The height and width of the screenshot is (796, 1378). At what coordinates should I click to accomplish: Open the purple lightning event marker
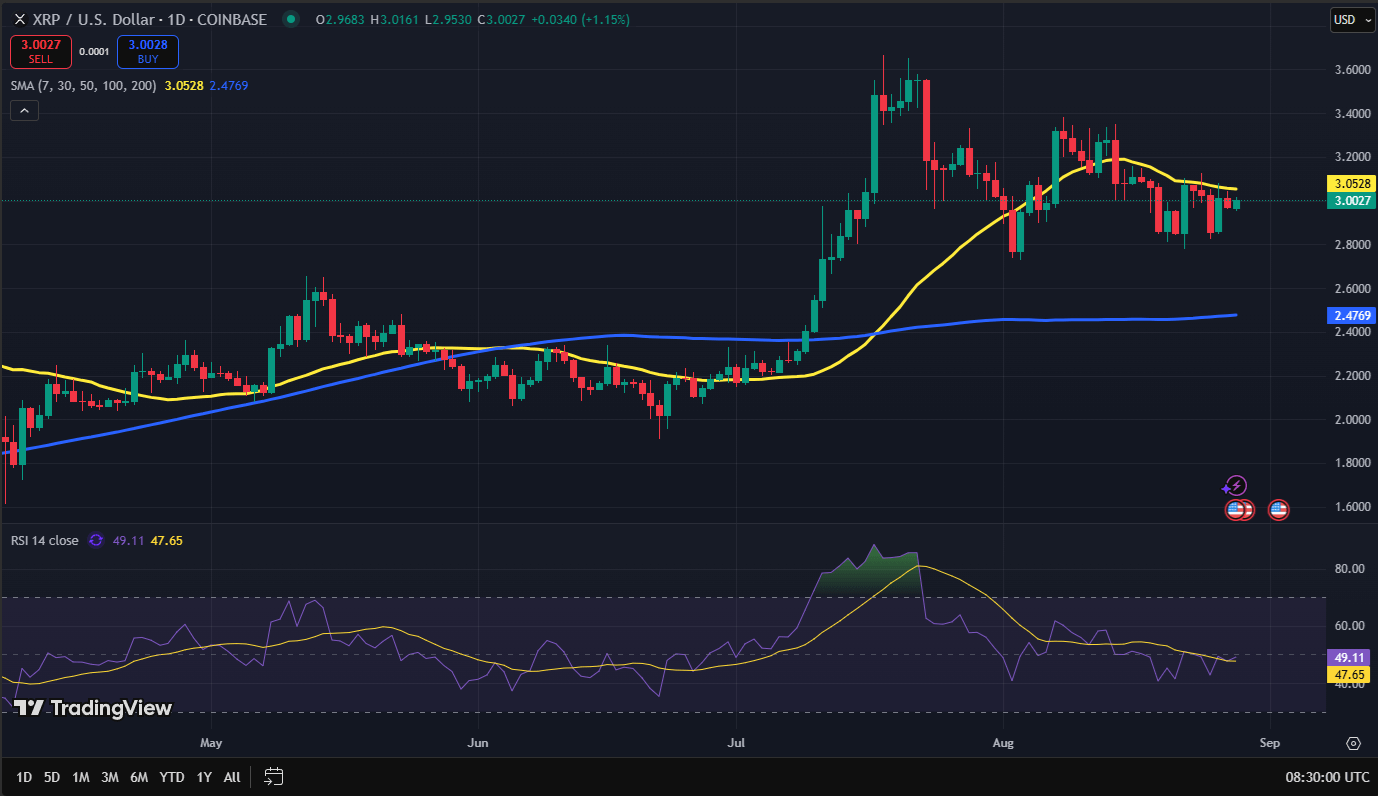pos(1237,486)
